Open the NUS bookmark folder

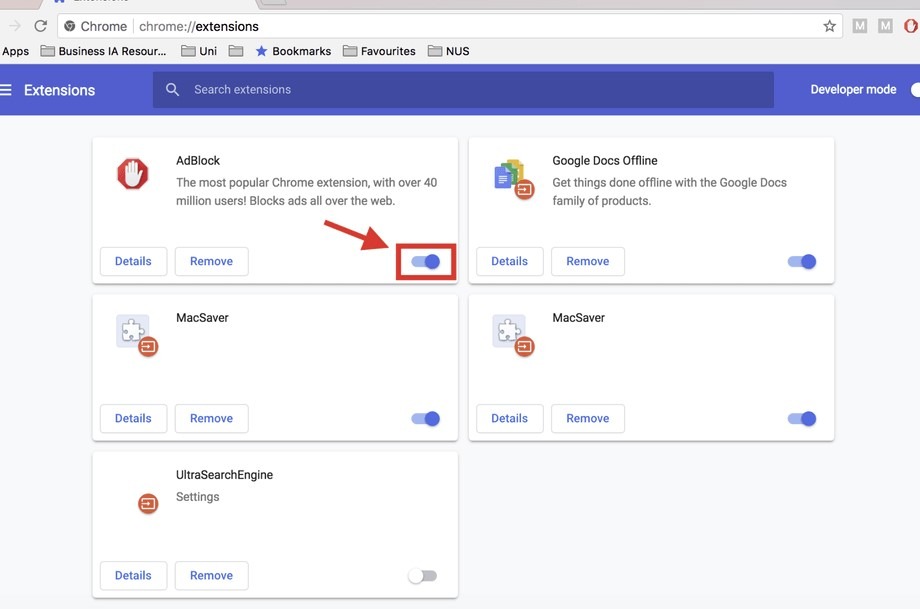coord(448,51)
